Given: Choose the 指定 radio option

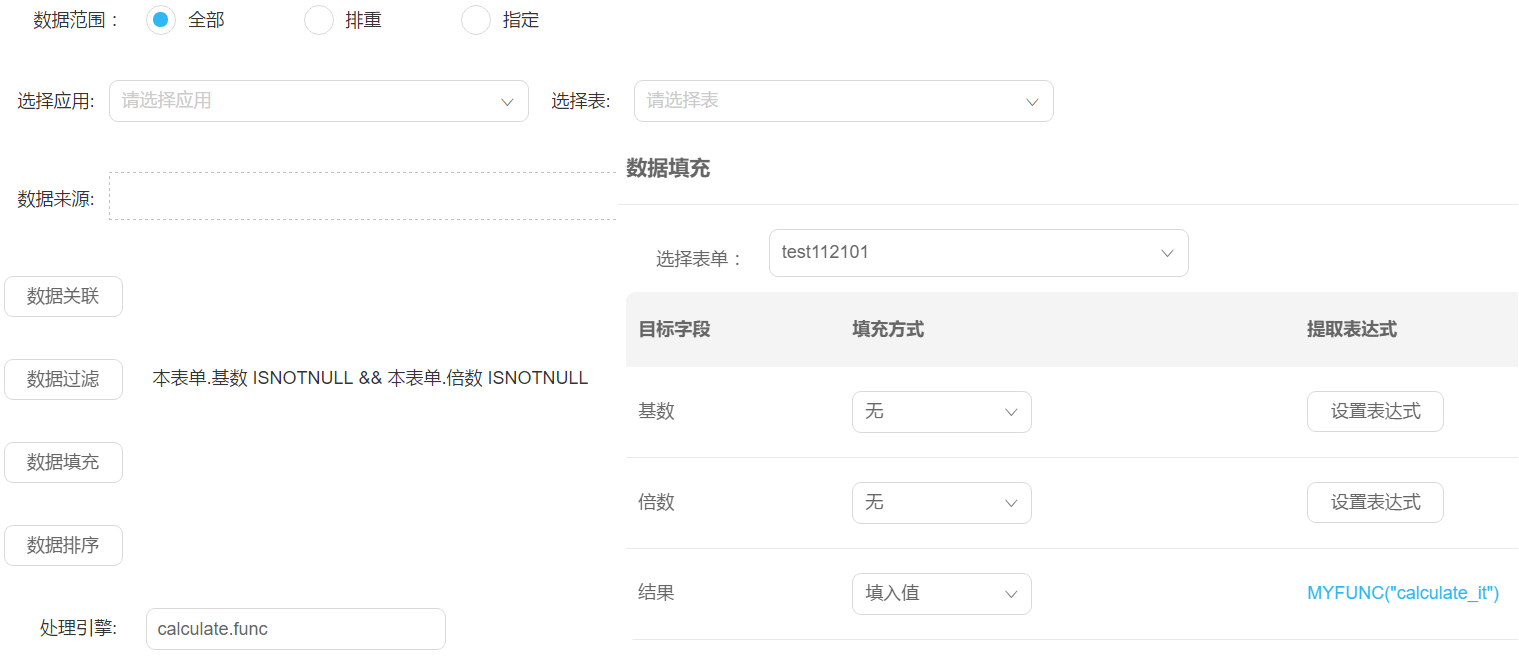Looking at the screenshot, I should pos(476,20).
